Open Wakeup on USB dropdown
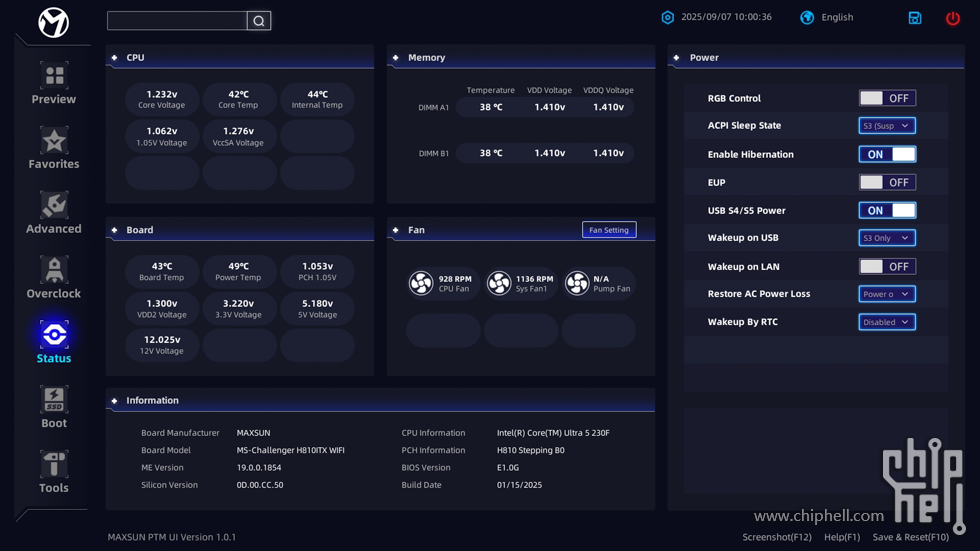980x551 pixels. click(x=888, y=238)
